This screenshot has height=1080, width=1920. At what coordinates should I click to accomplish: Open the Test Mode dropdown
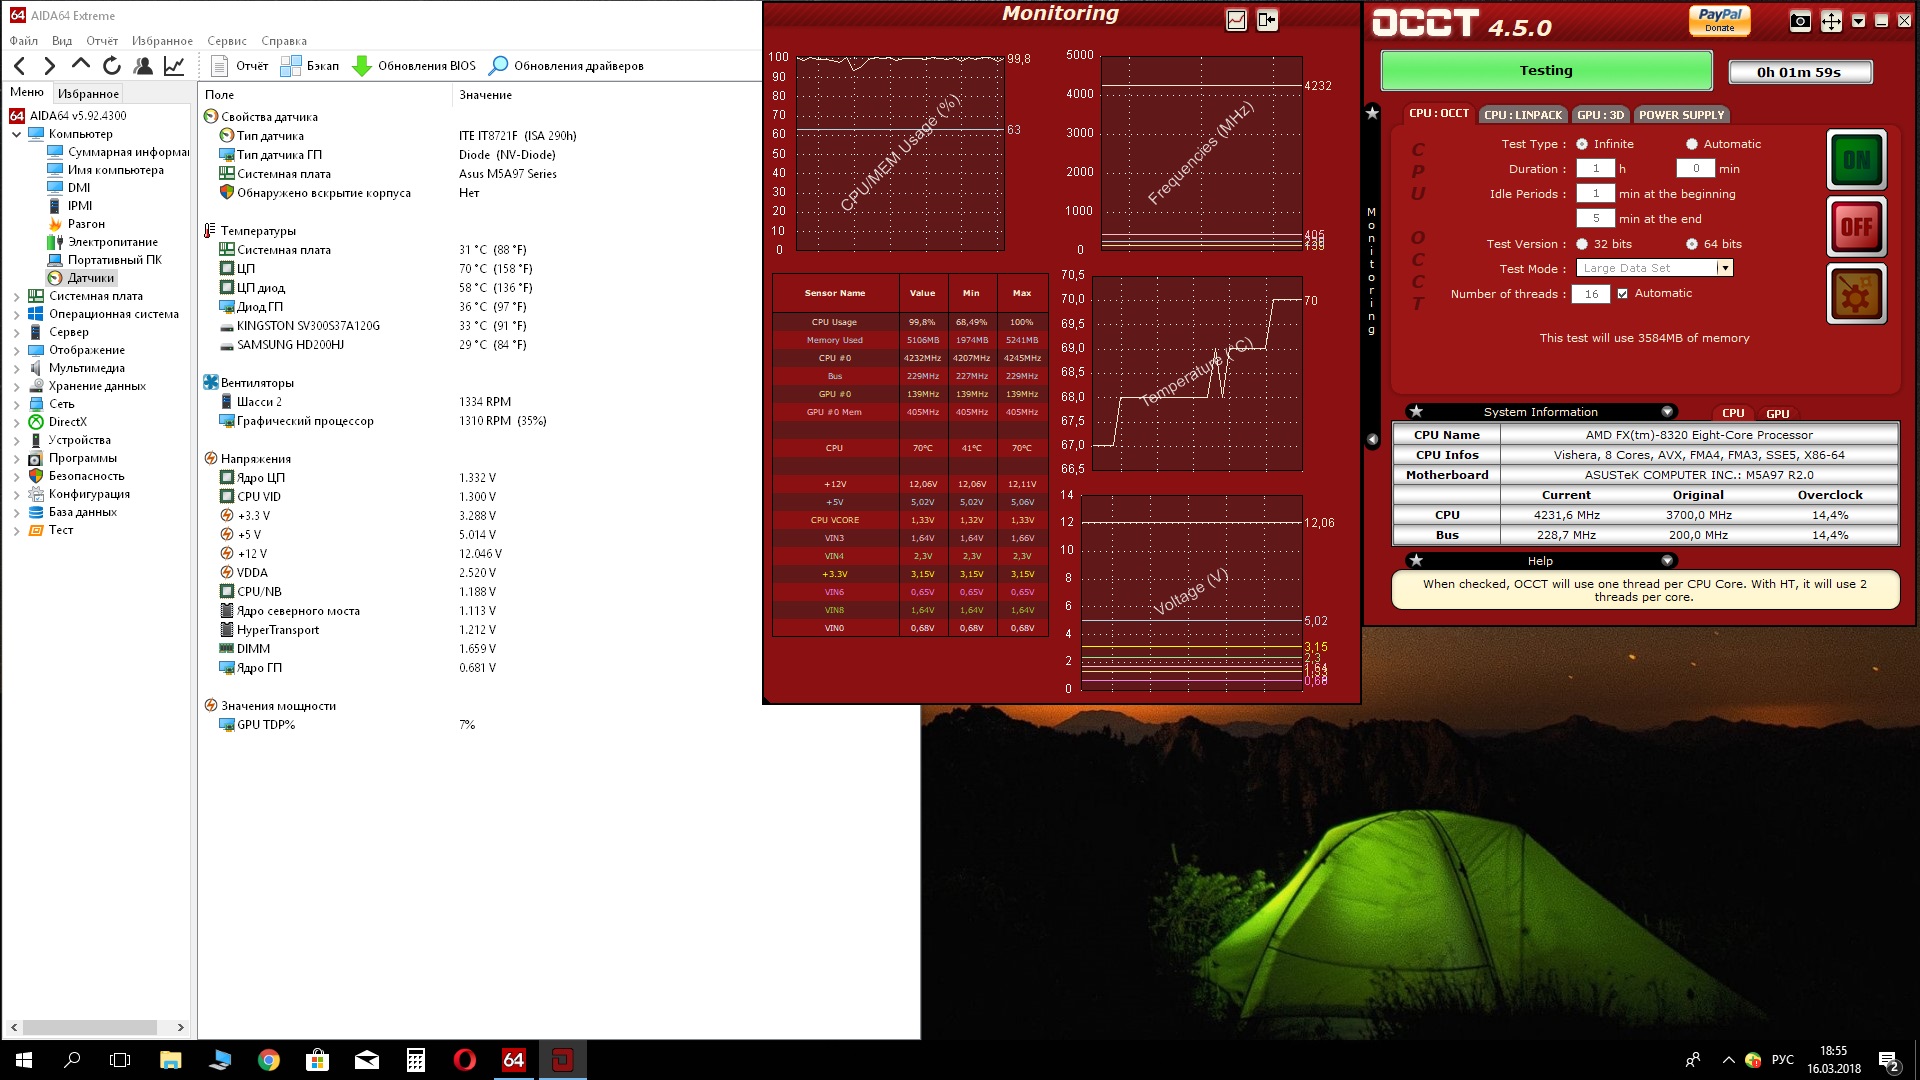pos(1724,268)
